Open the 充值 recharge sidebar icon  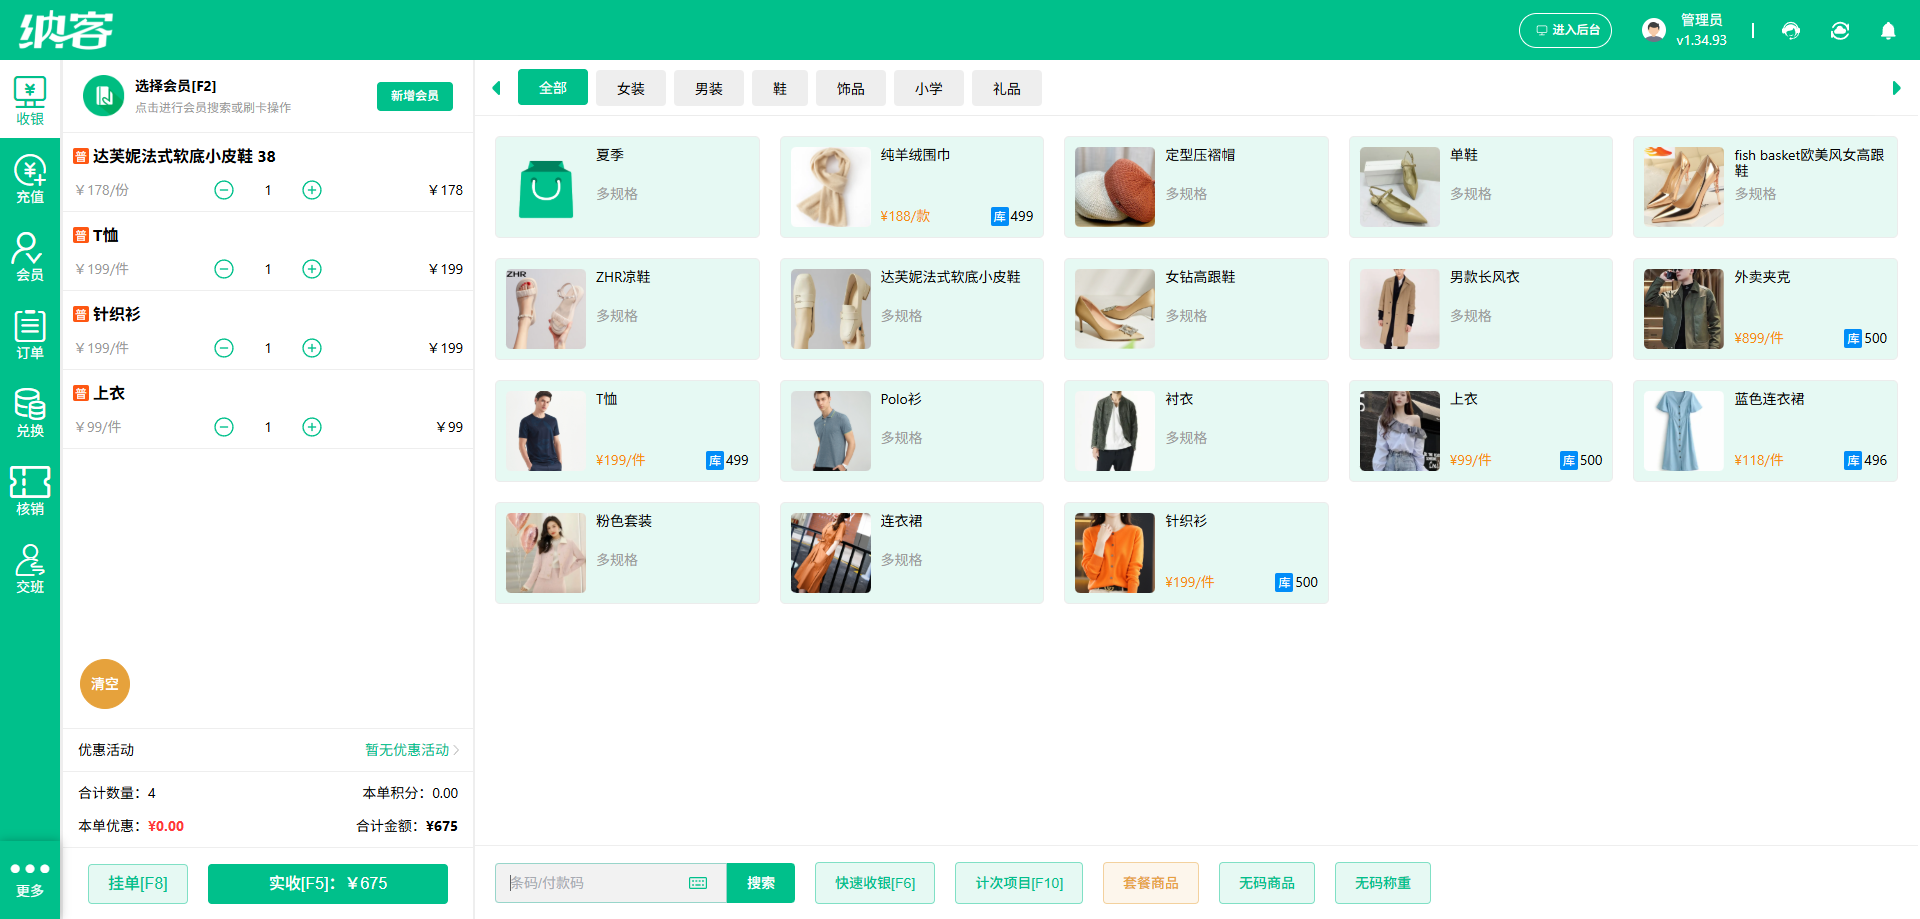(x=30, y=178)
